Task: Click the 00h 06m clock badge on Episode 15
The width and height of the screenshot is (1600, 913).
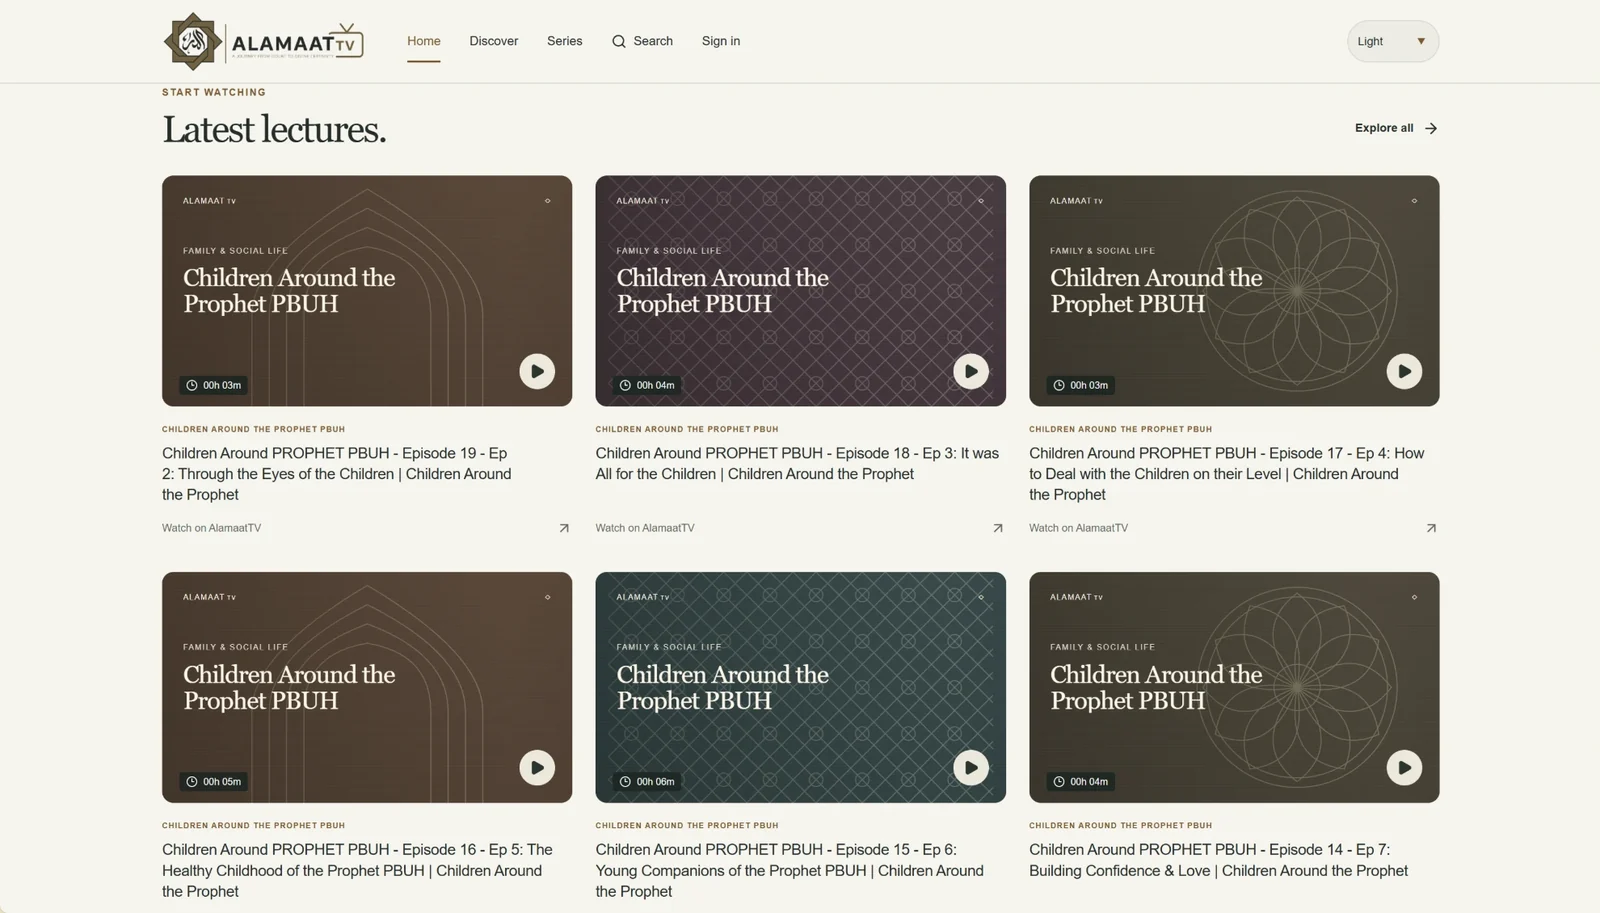Action: (x=647, y=781)
